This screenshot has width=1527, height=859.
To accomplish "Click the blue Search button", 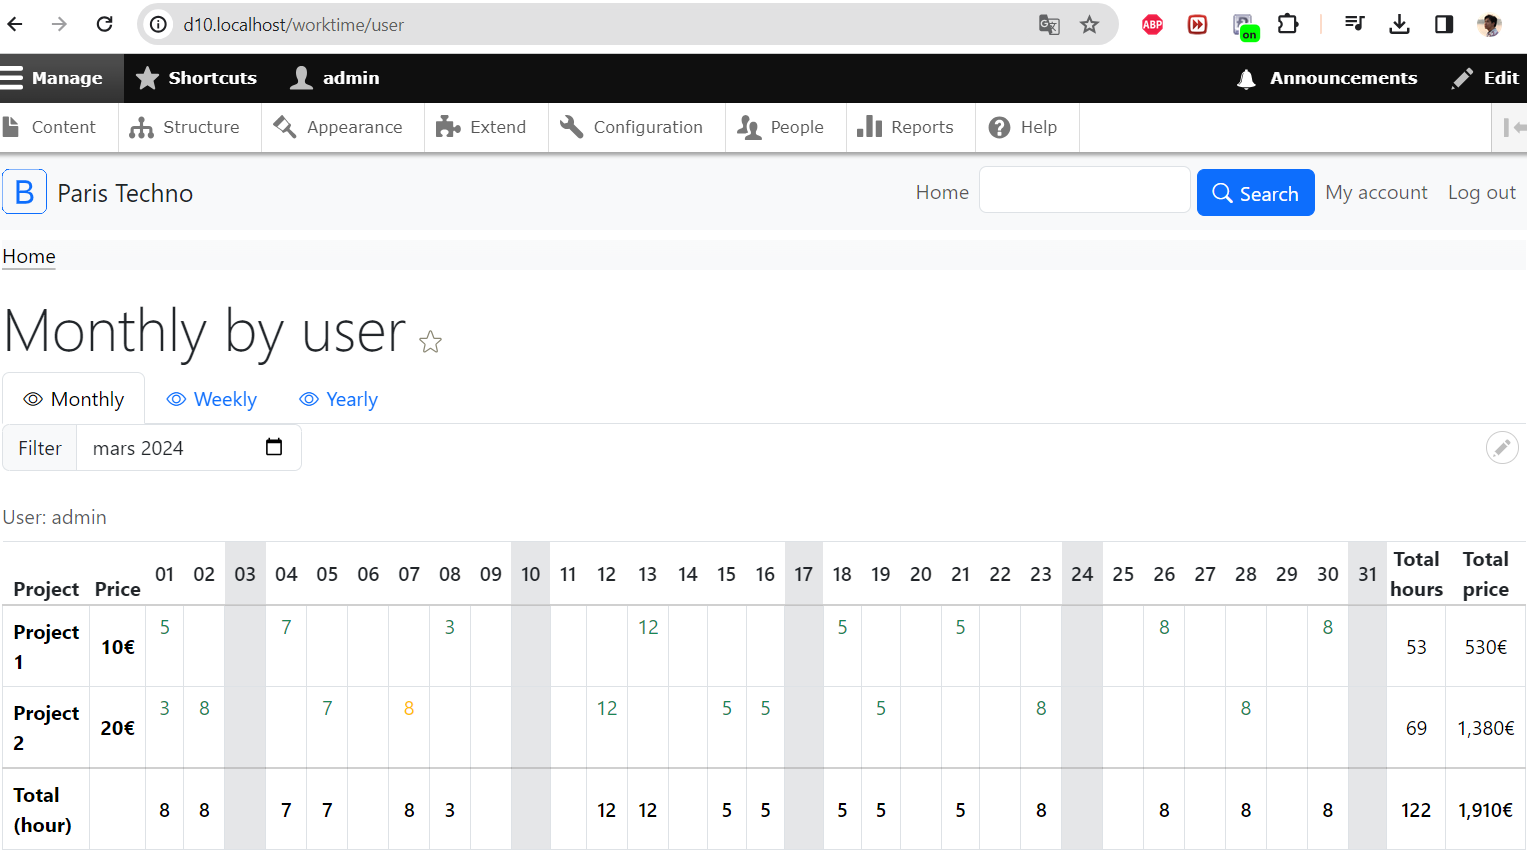I will (1255, 193).
